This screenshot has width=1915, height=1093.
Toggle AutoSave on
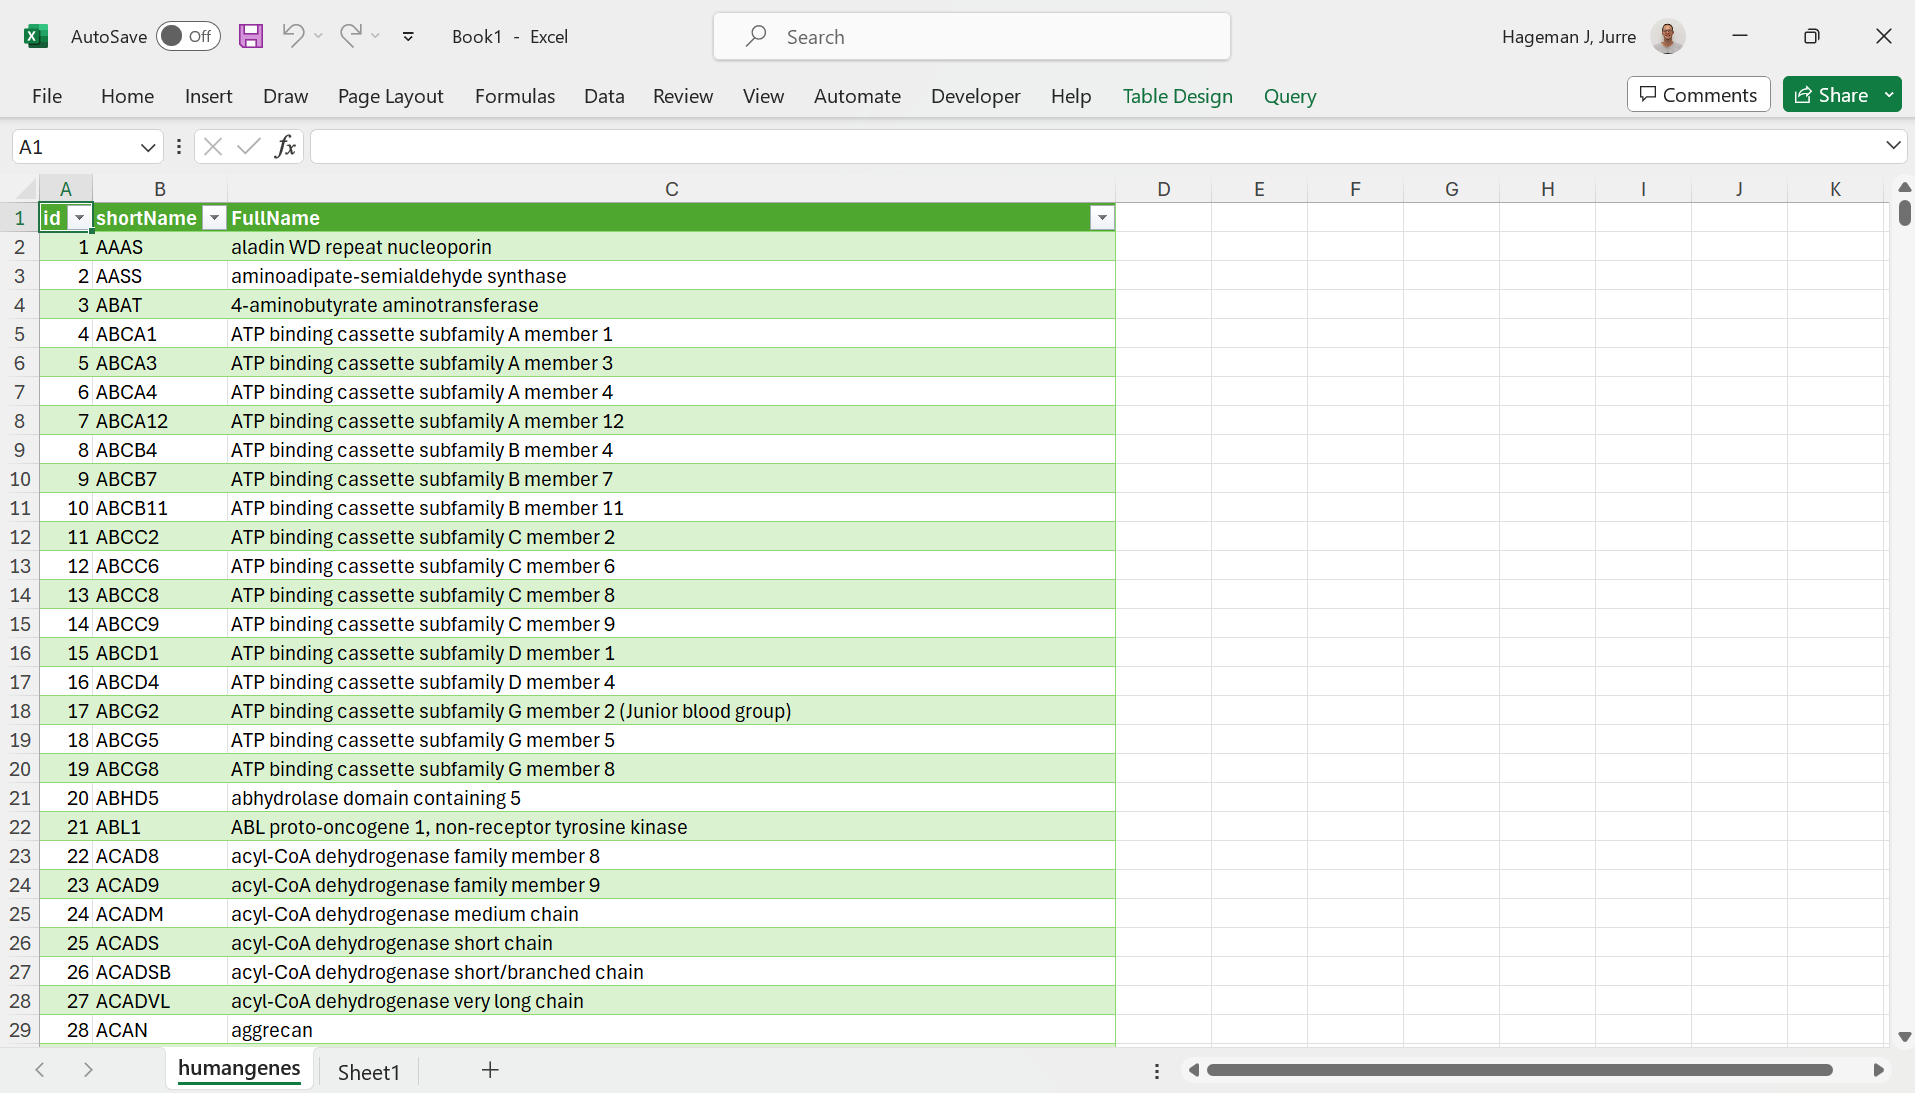(188, 36)
